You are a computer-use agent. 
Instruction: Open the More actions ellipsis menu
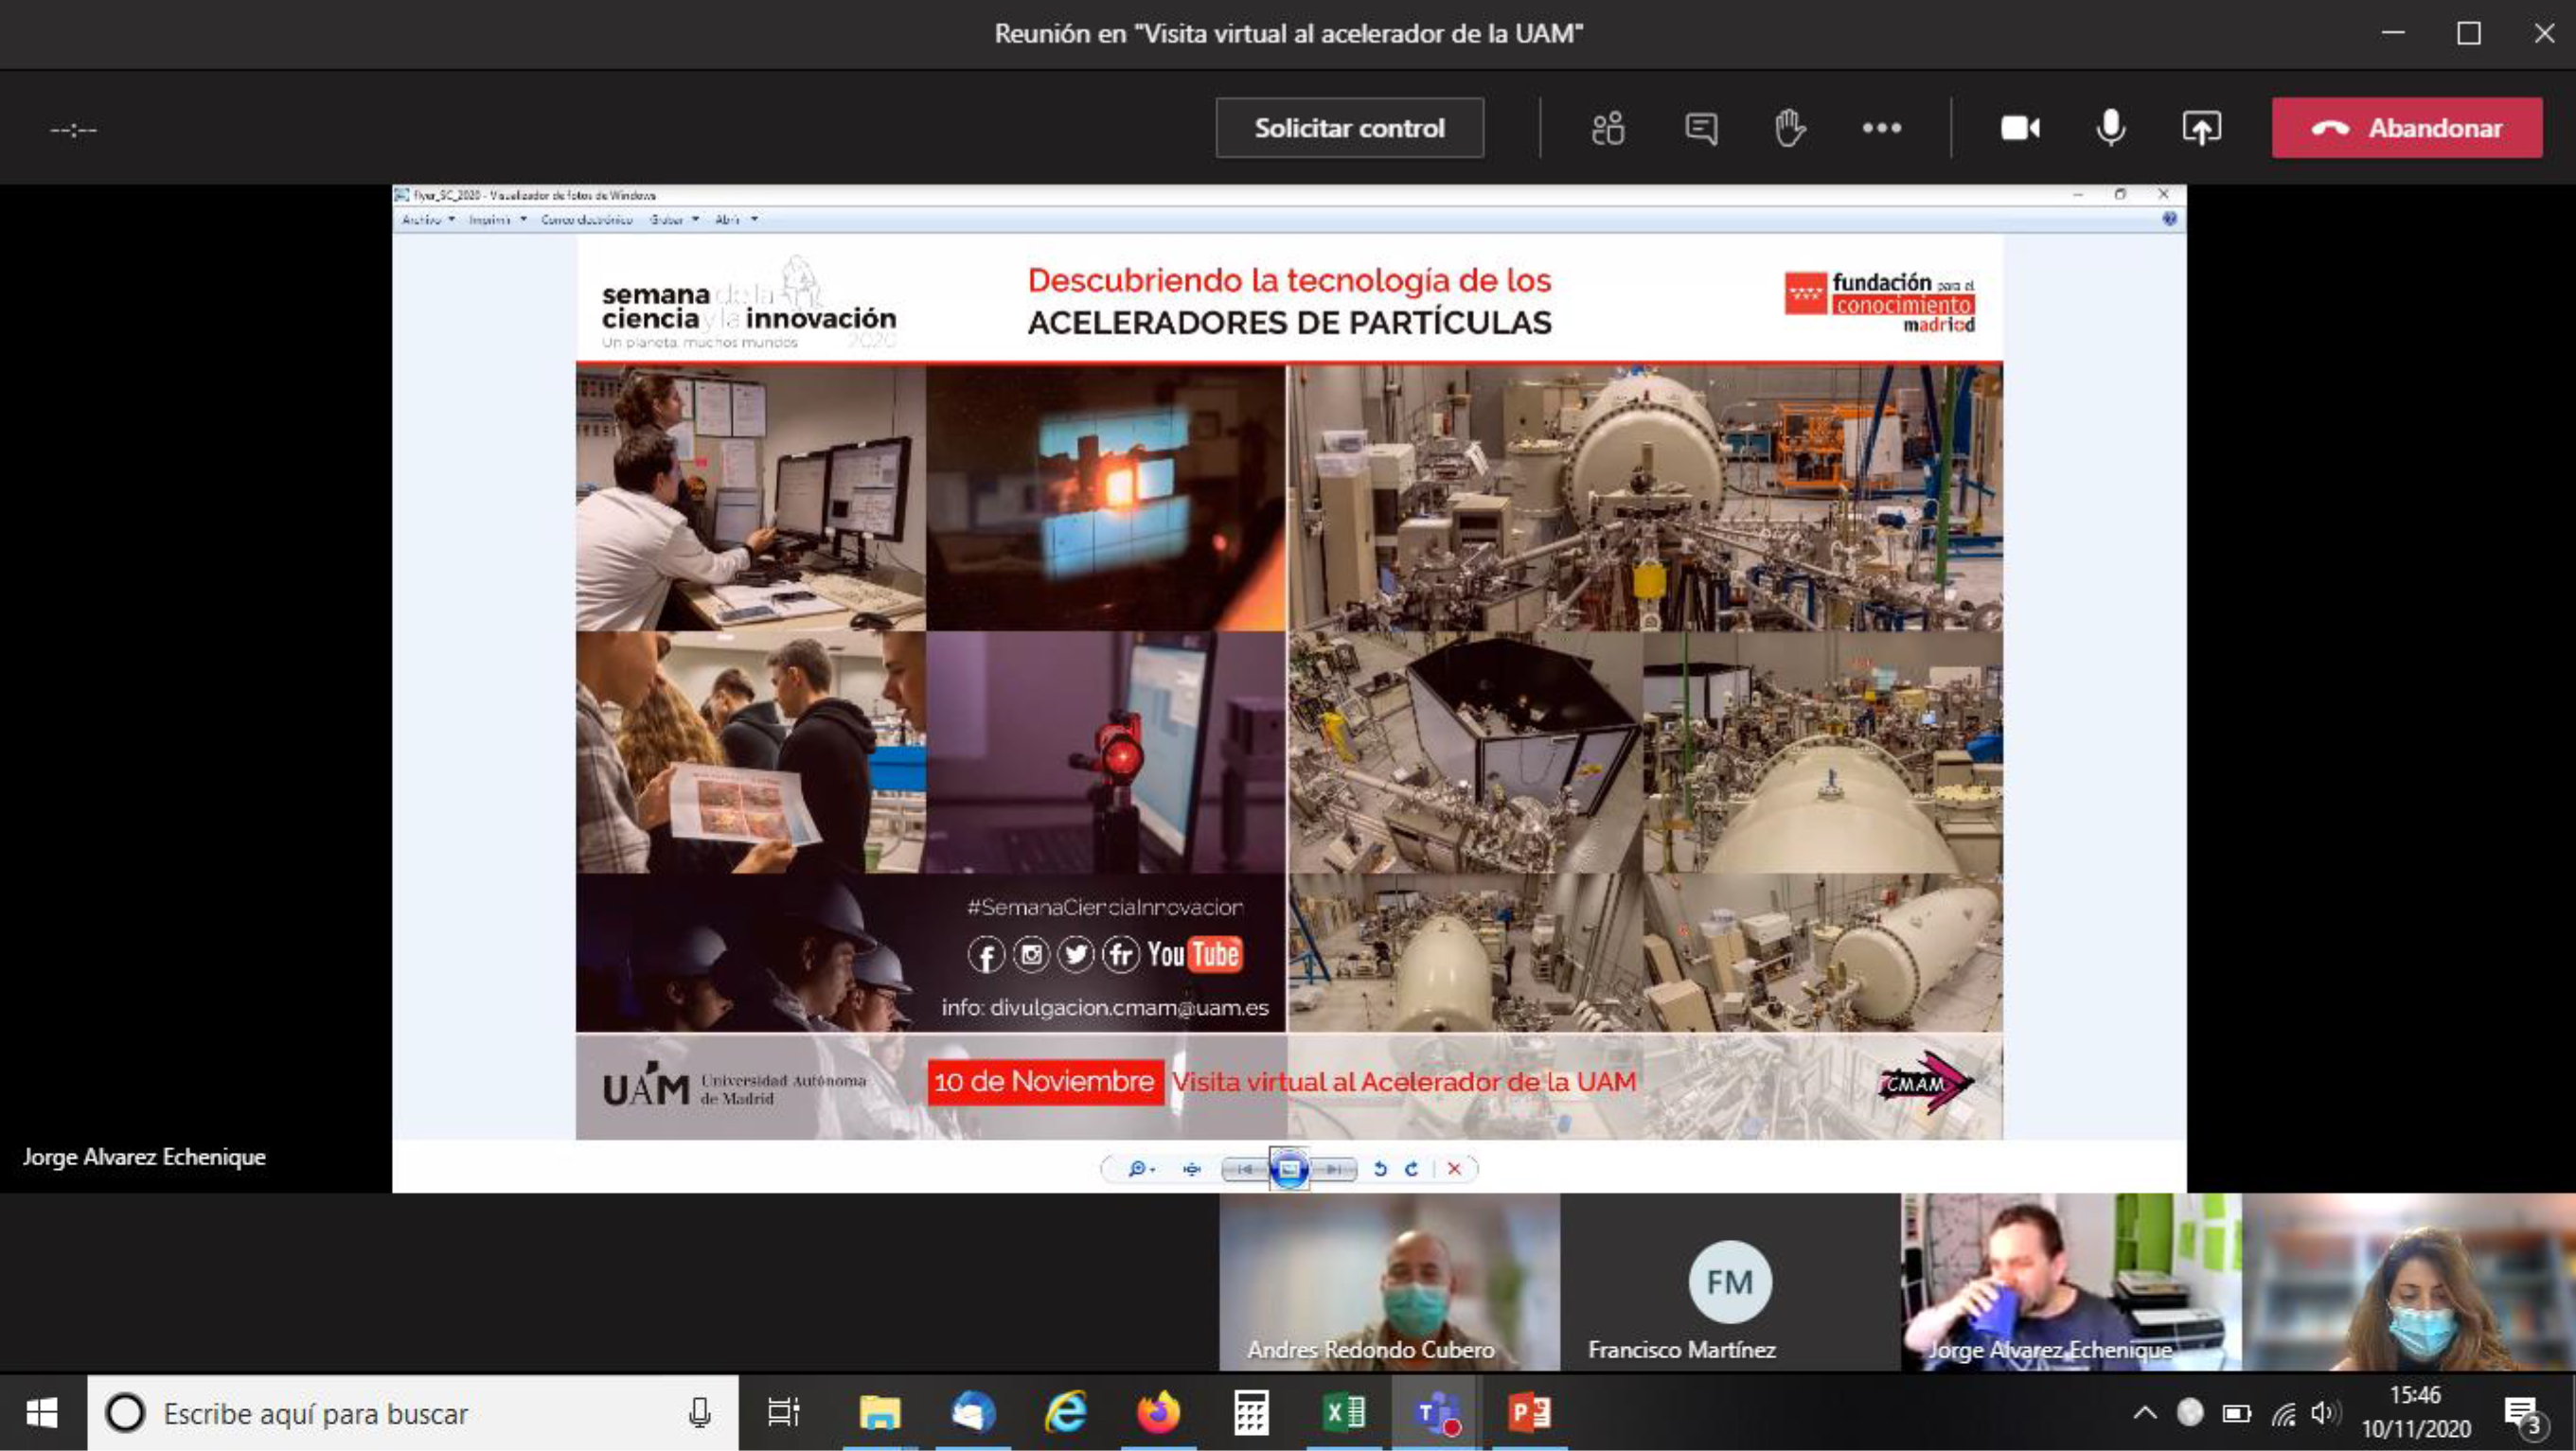[1882, 128]
